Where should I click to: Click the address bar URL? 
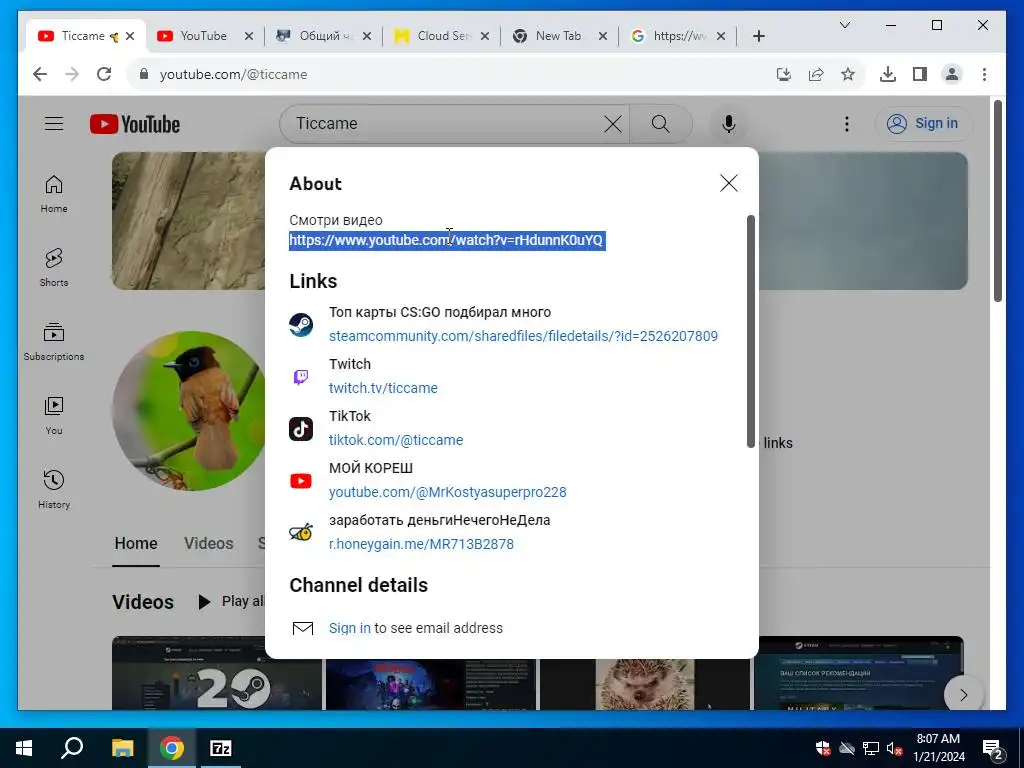[233, 74]
